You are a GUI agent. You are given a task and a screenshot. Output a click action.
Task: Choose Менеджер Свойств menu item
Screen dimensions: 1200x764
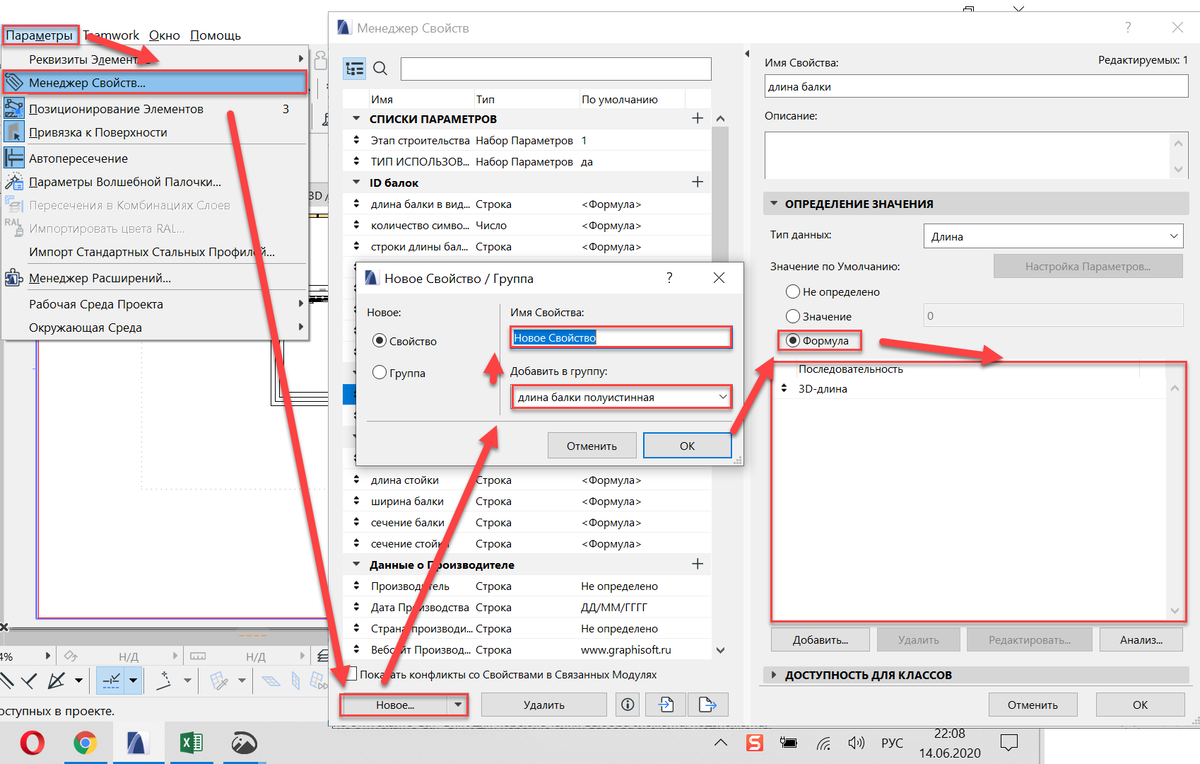point(155,83)
